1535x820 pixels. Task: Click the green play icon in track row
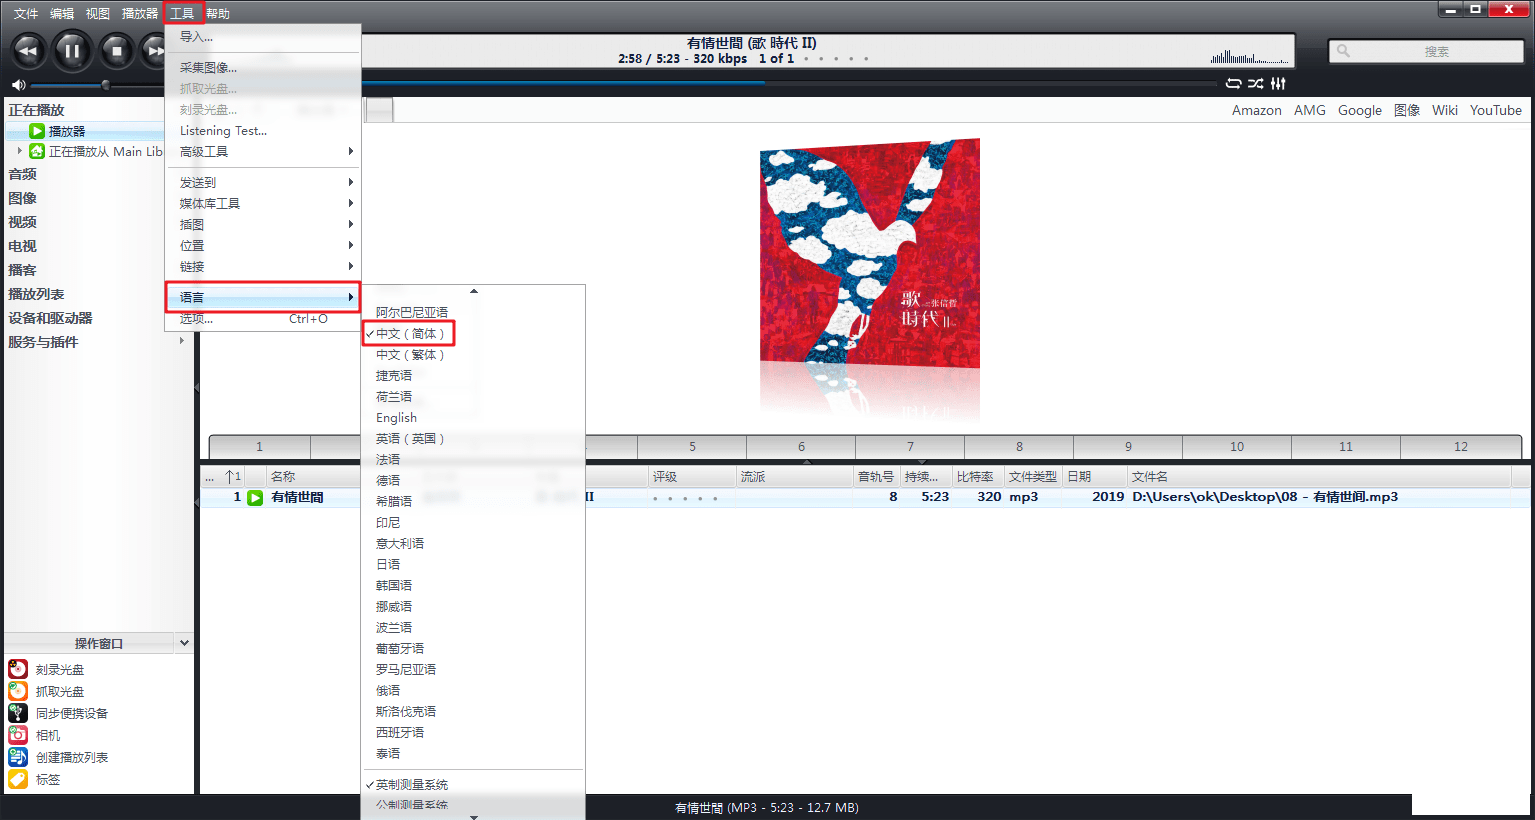click(255, 497)
